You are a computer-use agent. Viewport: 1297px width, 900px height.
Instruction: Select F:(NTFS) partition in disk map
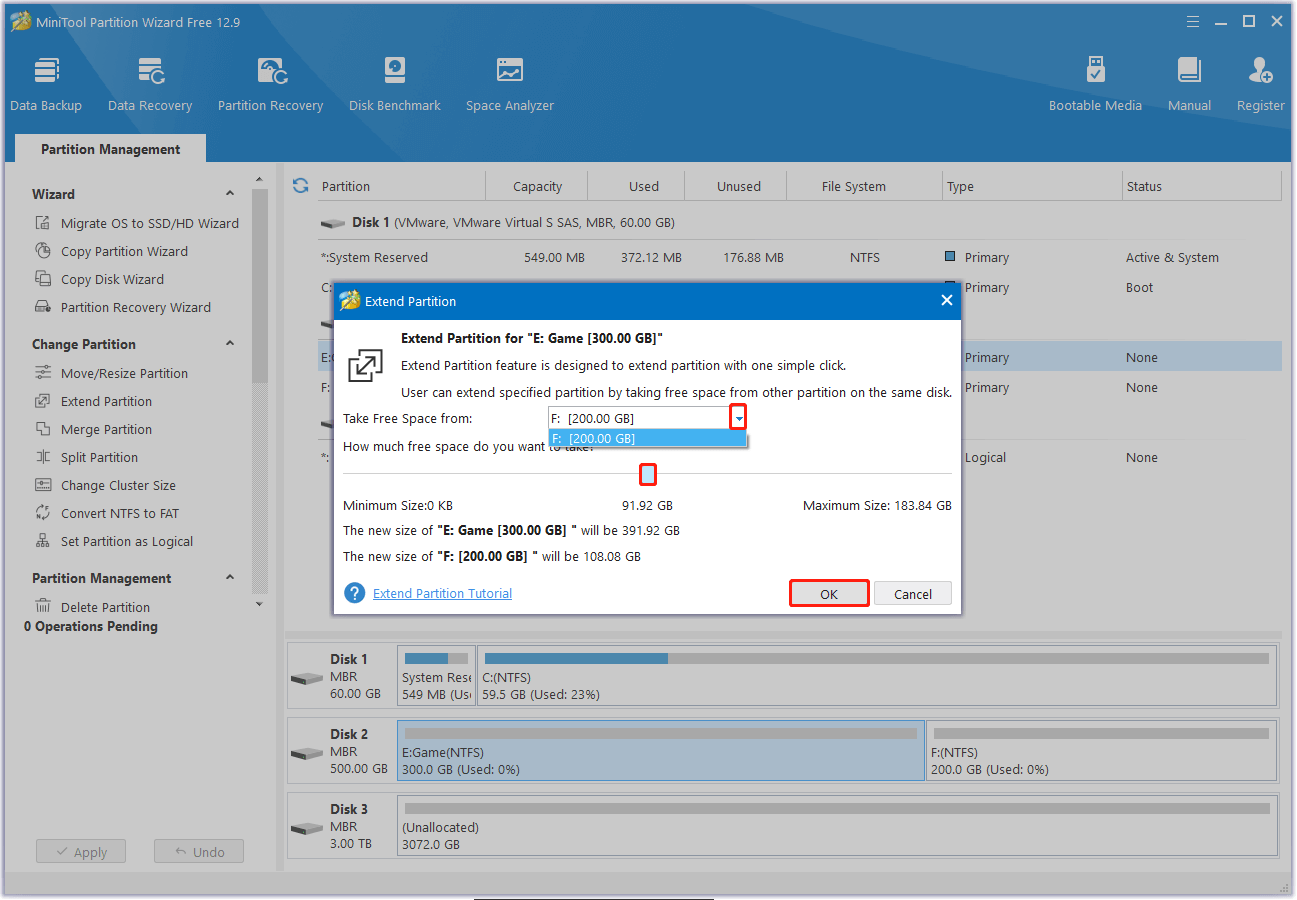[x=1102, y=751]
